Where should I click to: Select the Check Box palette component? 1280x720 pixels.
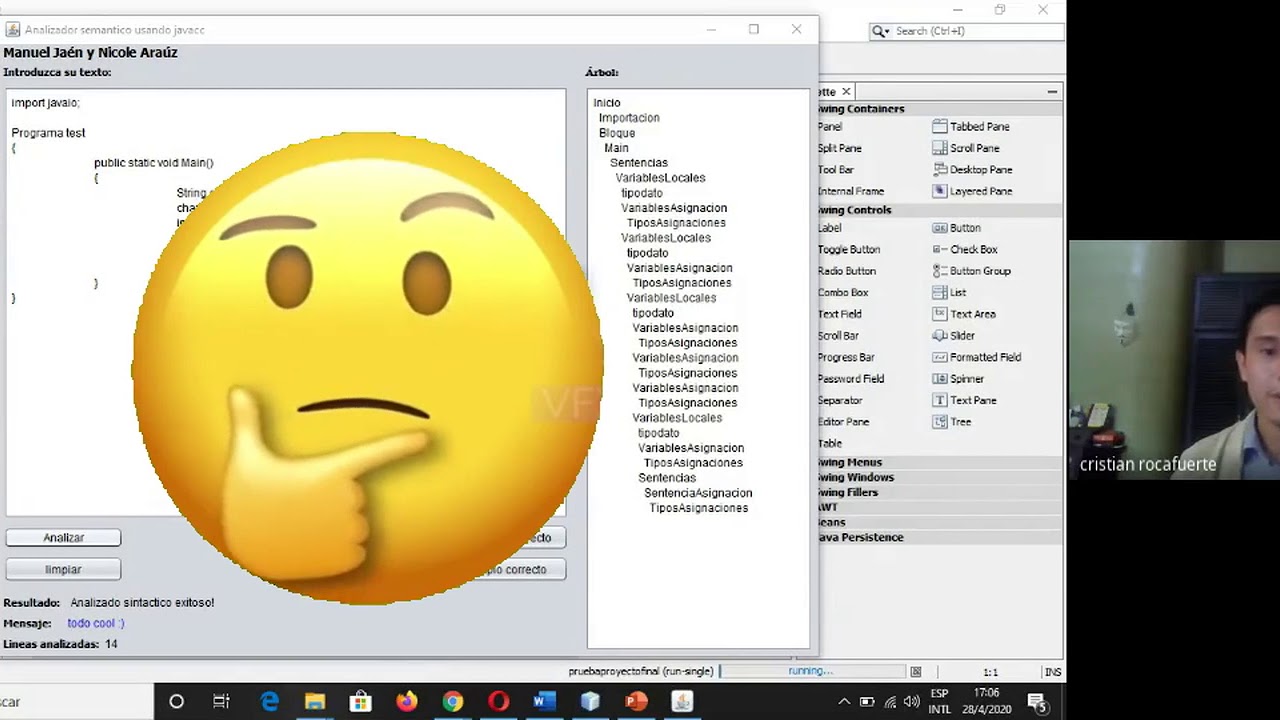pos(964,250)
